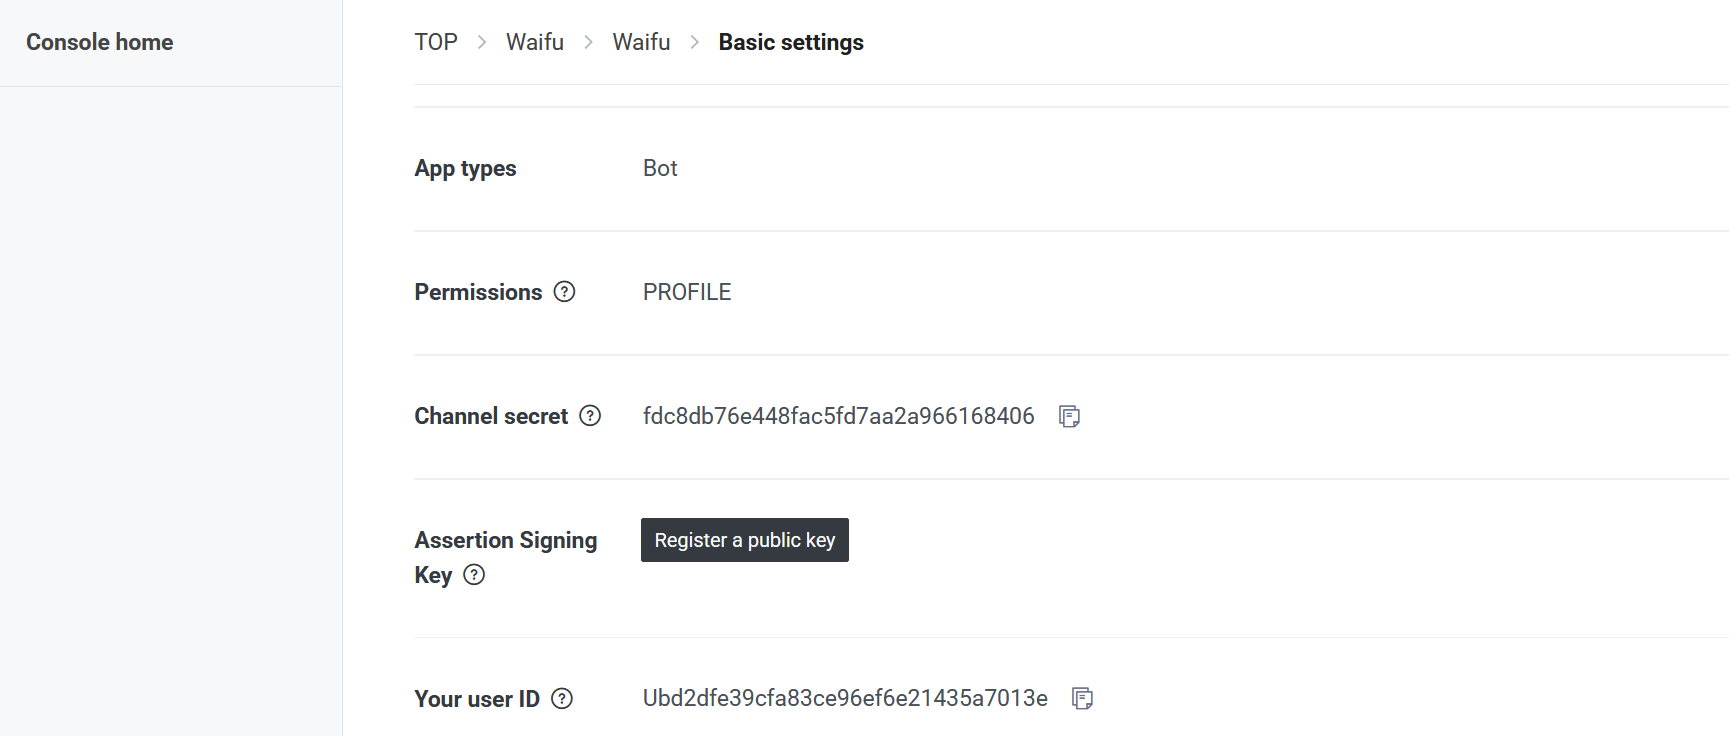Image resolution: width=1729 pixels, height=736 pixels.
Task: Copy the user ID value
Action: 1082,698
